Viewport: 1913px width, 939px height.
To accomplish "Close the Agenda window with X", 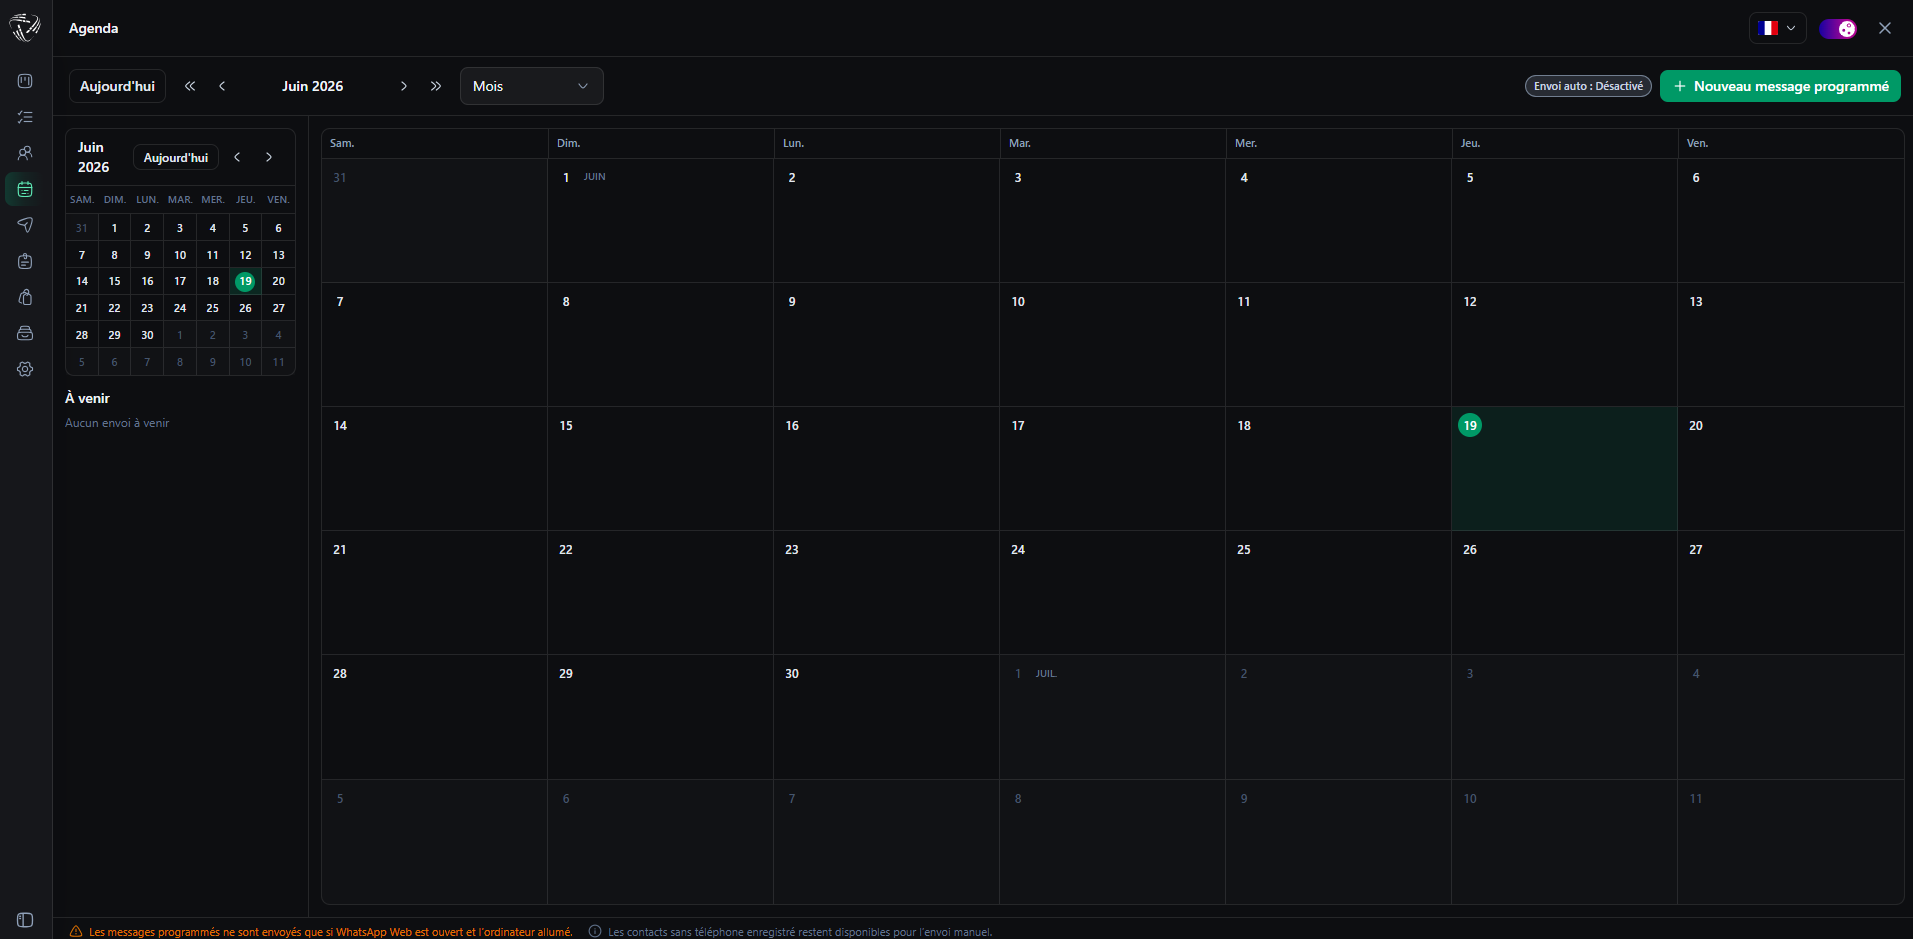I will coord(1885,28).
